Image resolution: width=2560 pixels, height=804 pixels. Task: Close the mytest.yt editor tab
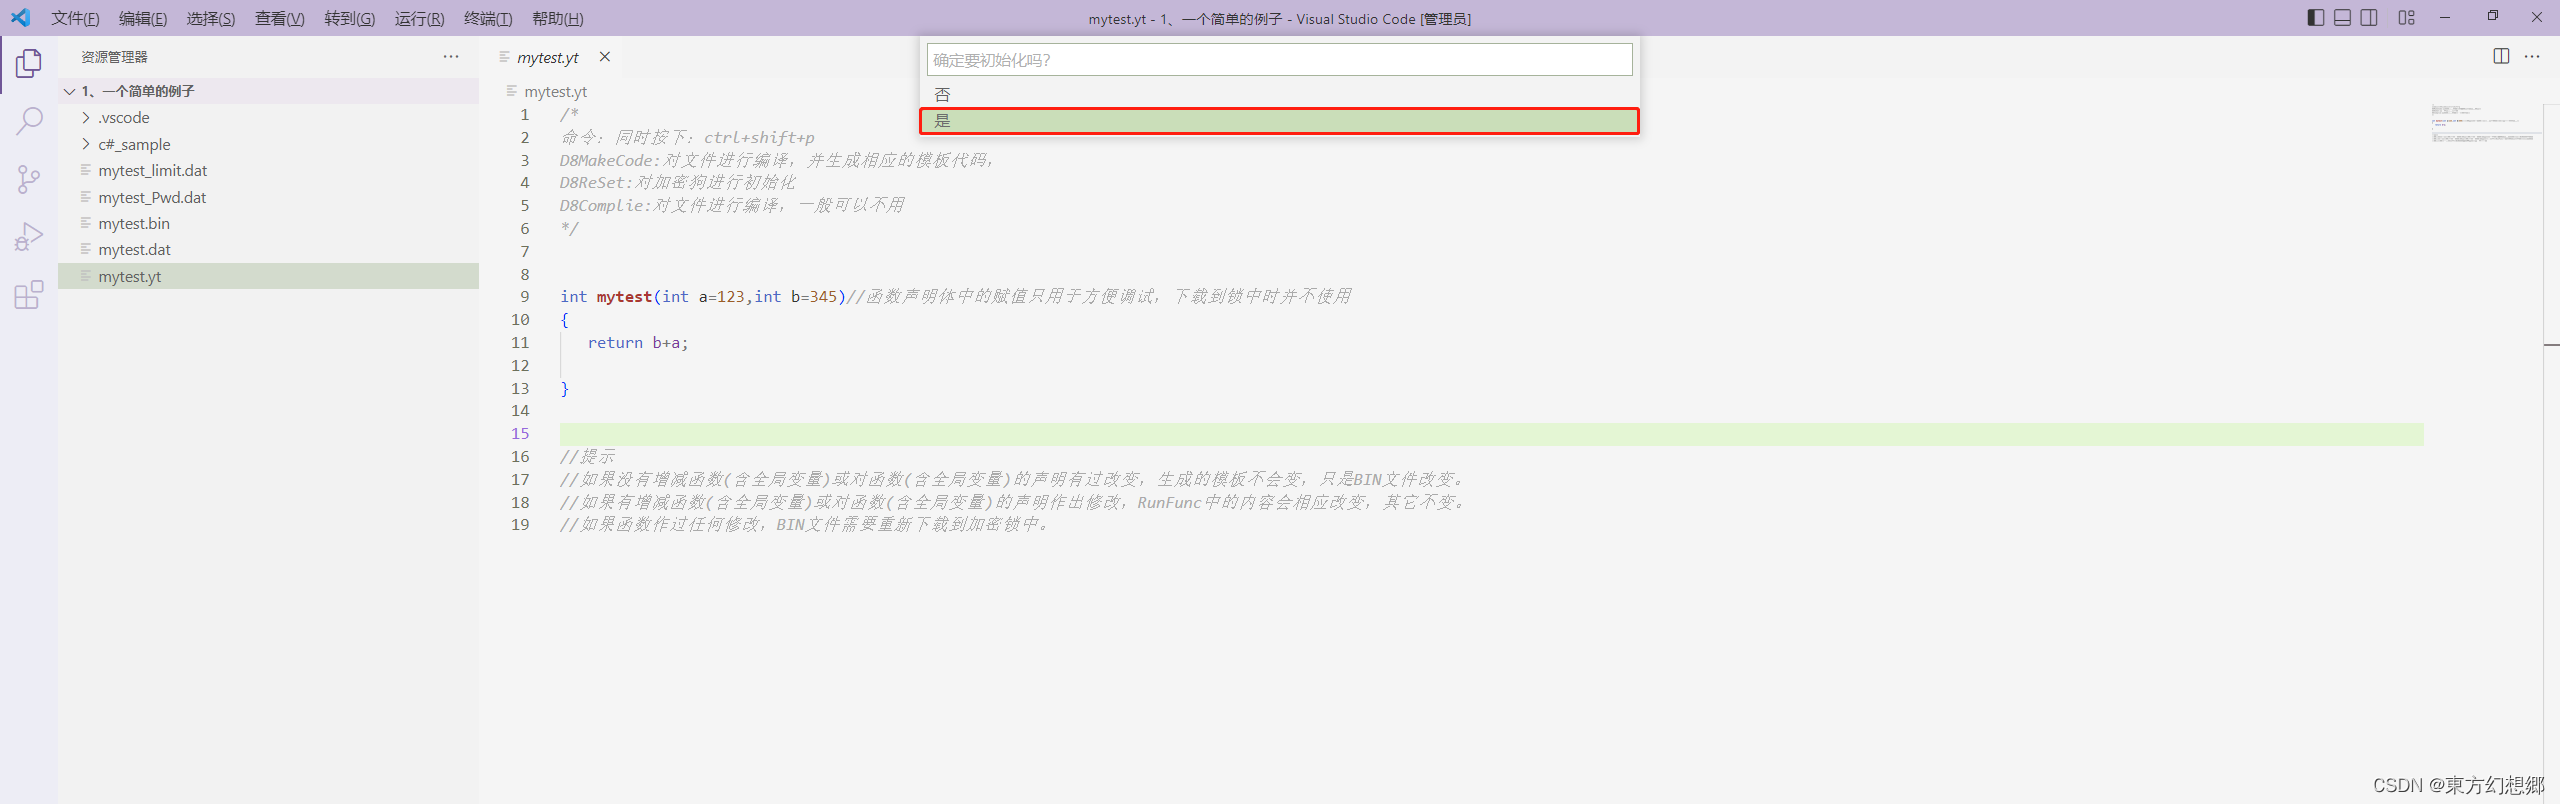pos(605,57)
